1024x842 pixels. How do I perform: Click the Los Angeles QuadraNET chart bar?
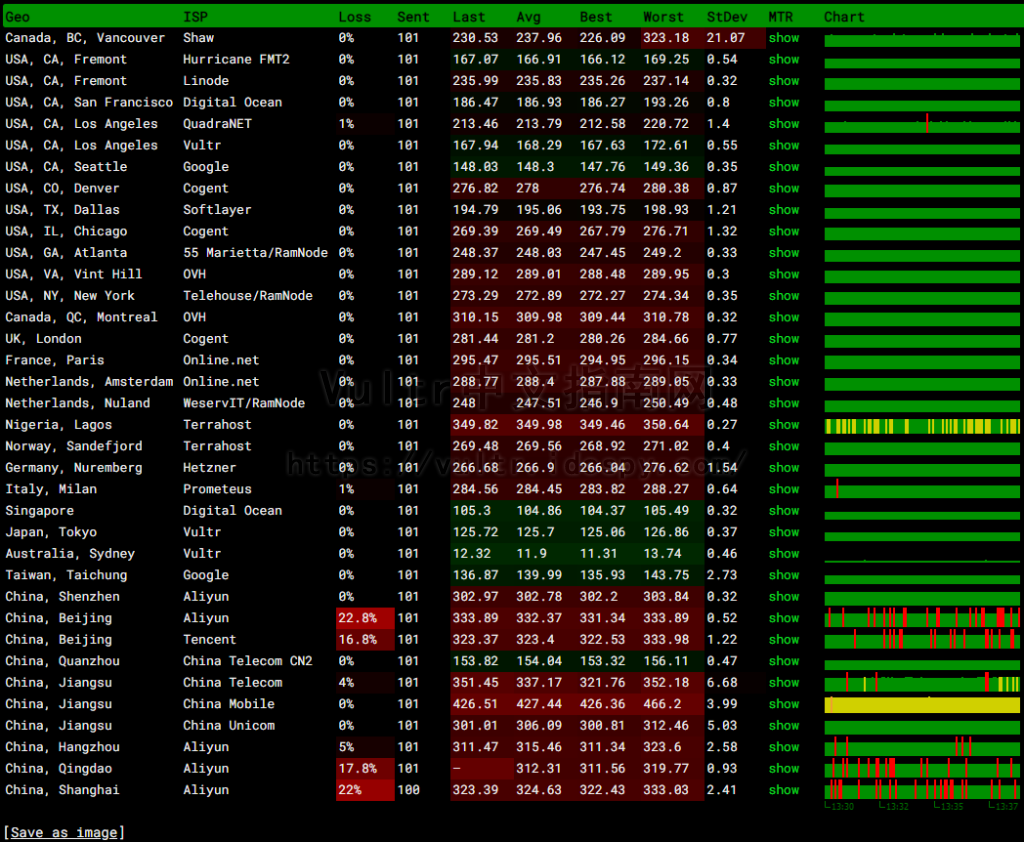pos(922,125)
